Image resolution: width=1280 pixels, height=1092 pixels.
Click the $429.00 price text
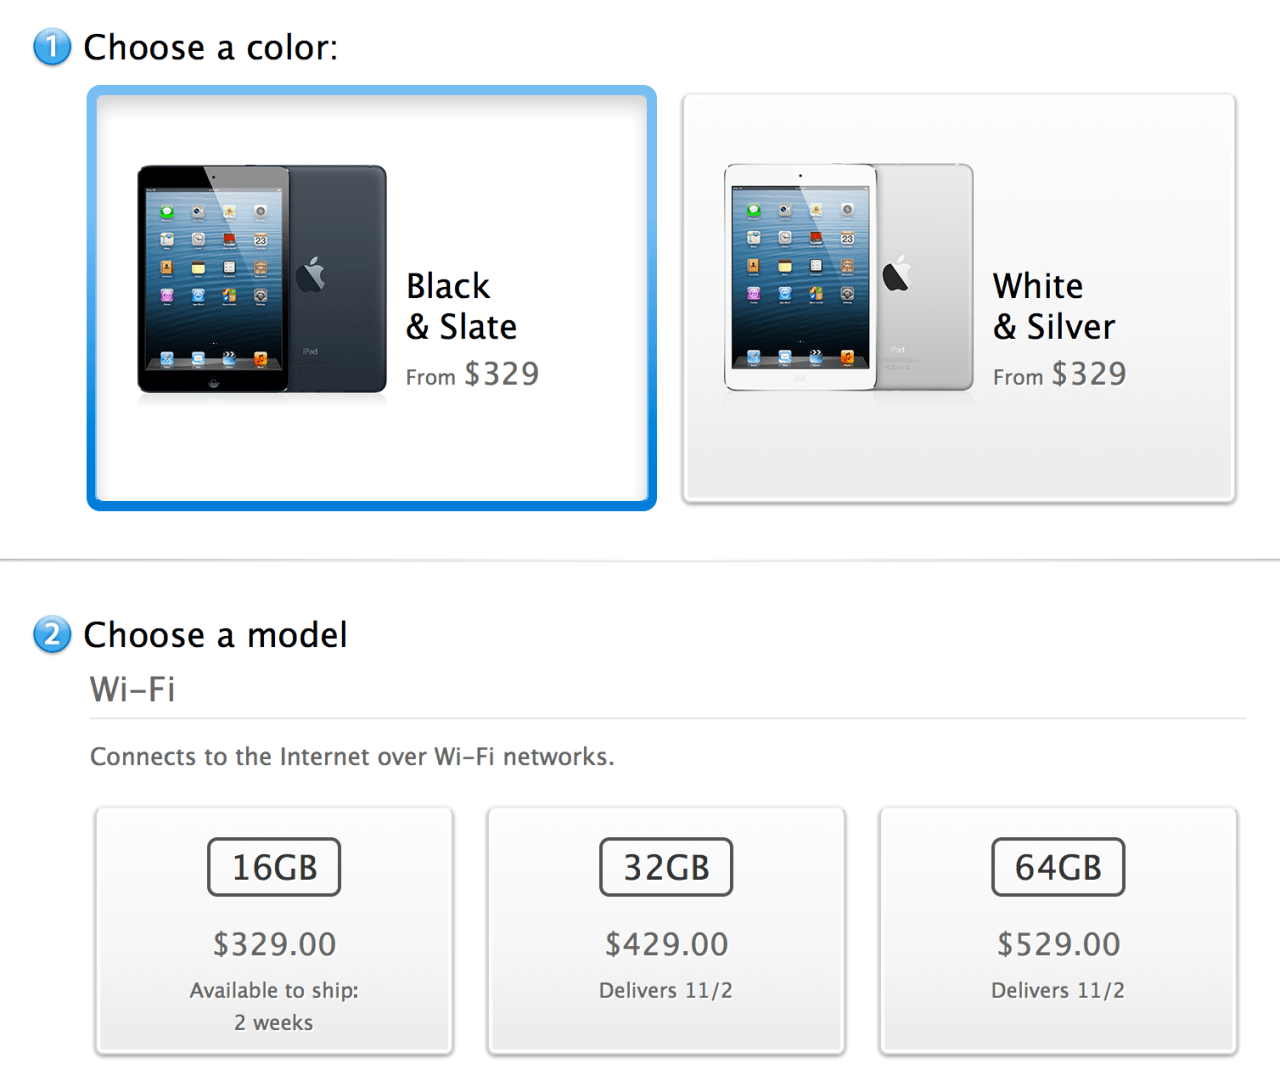click(665, 943)
